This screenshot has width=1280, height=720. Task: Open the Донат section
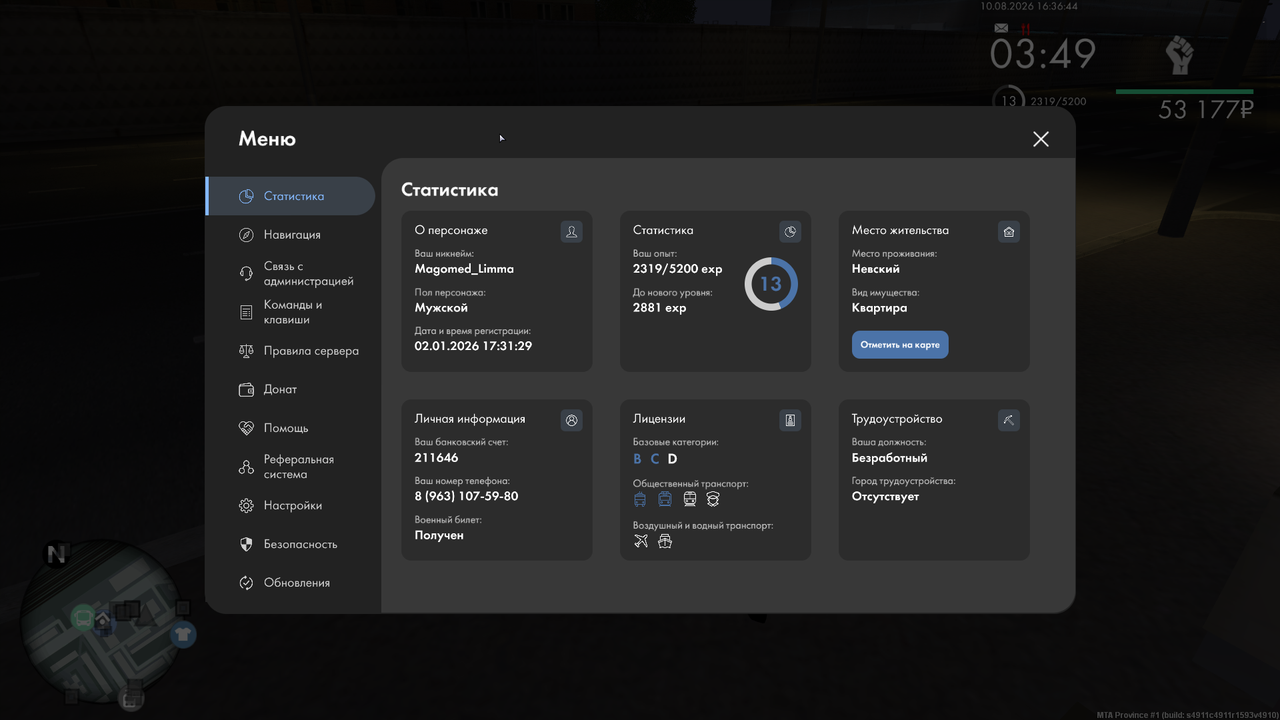(290, 390)
